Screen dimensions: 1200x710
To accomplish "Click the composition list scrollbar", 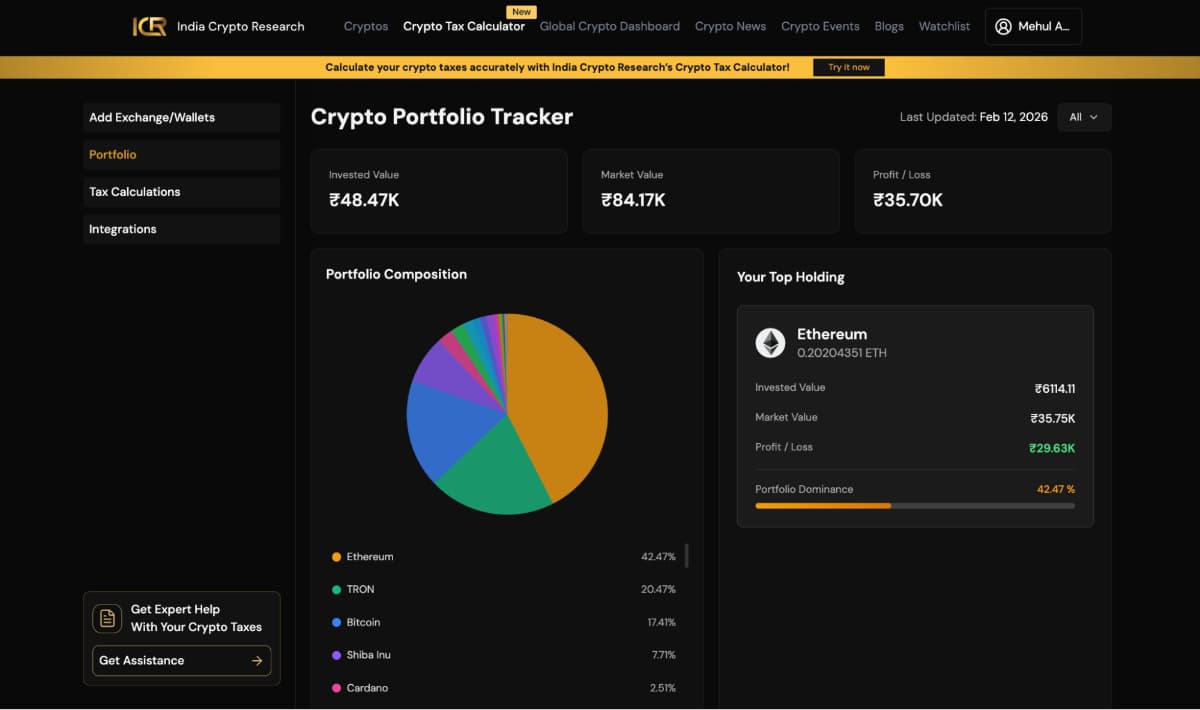I will pyautogui.click(x=686, y=556).
